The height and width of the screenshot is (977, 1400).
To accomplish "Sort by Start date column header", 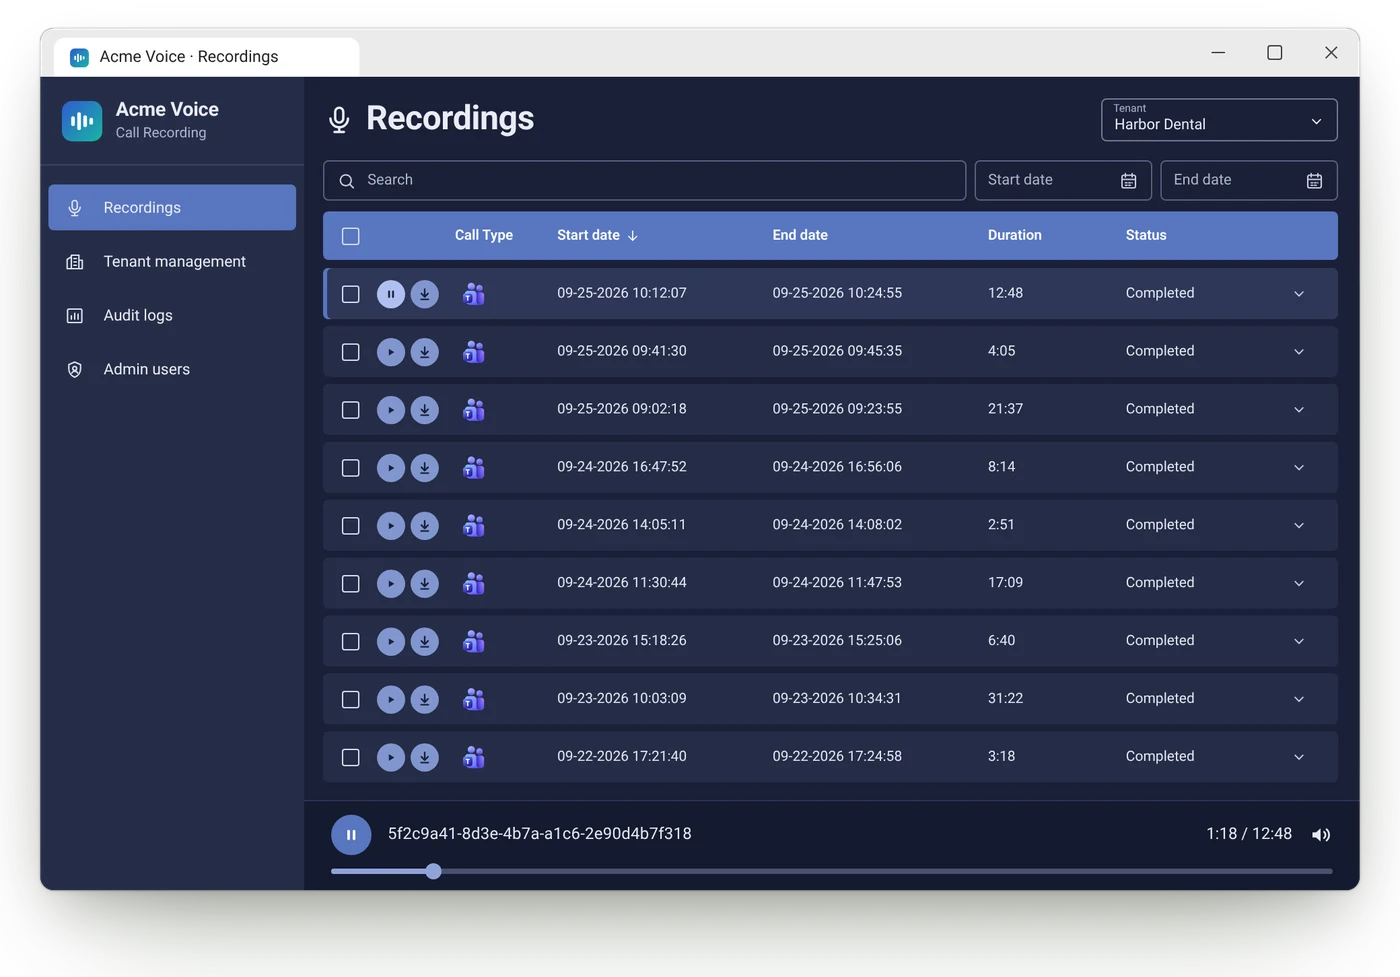I will click(597, 236).
